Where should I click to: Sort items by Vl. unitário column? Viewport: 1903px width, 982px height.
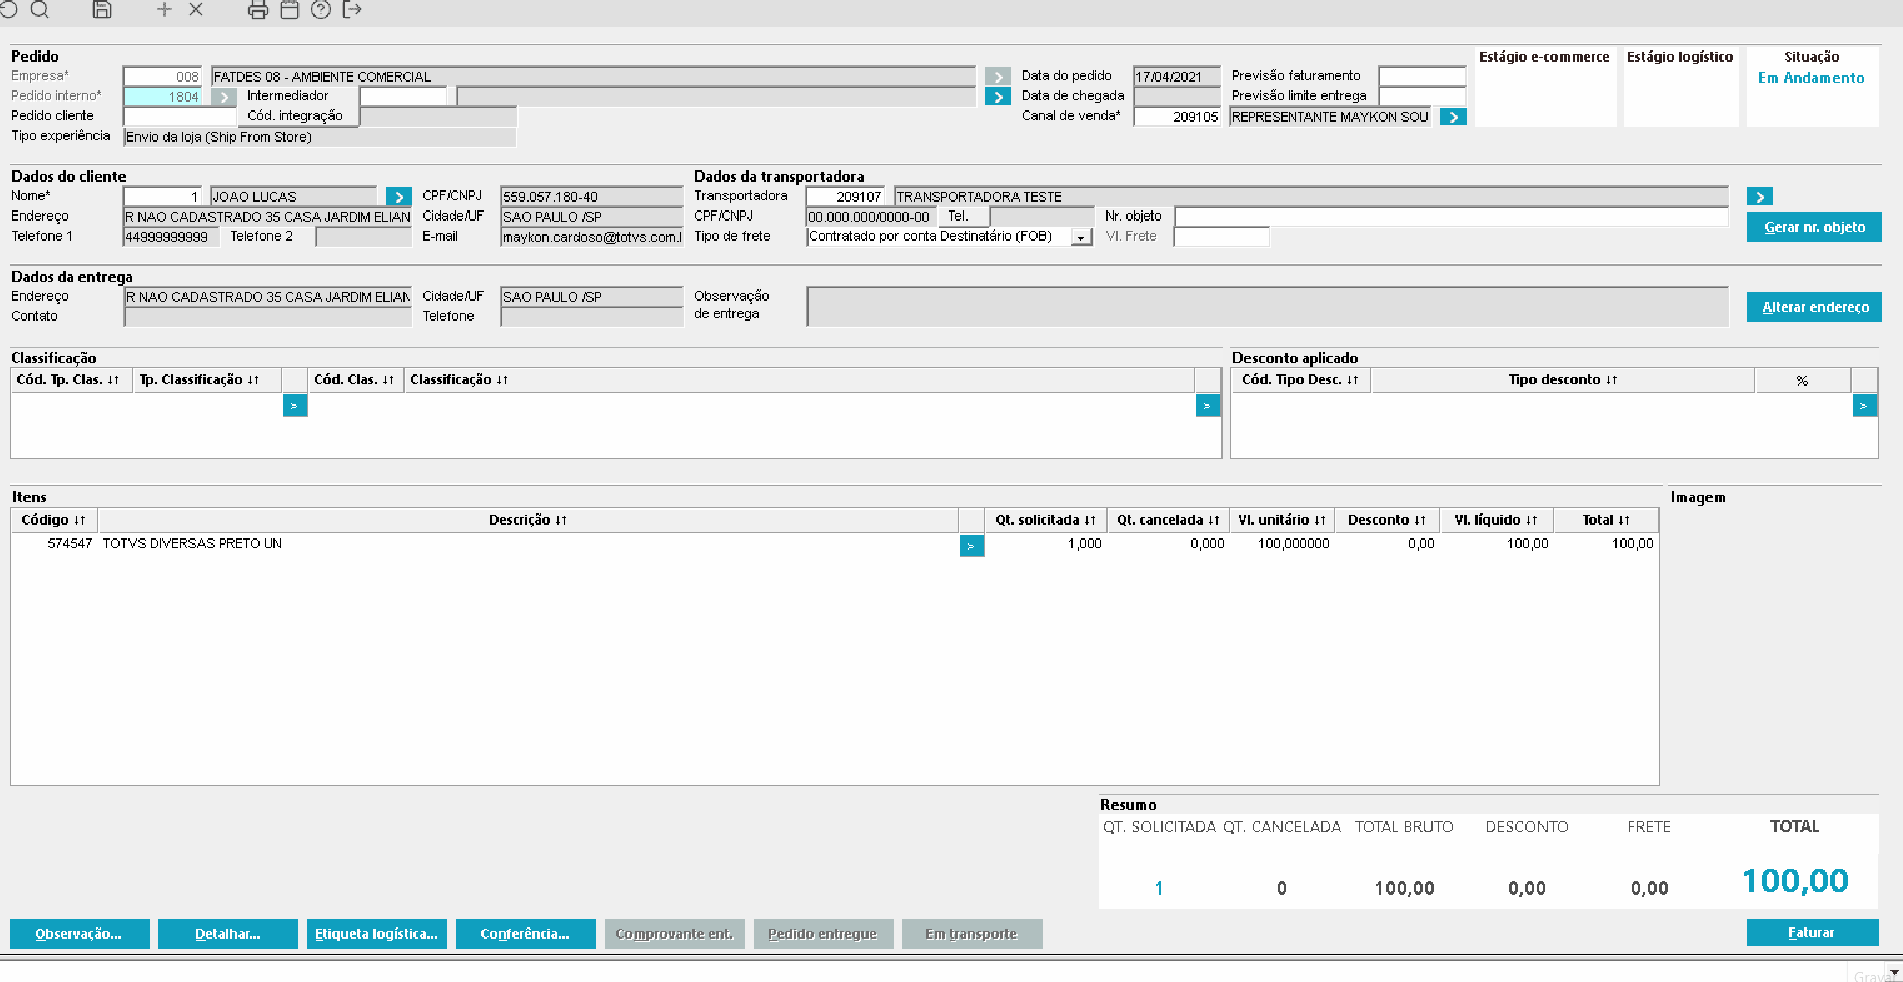point(1281,520)
